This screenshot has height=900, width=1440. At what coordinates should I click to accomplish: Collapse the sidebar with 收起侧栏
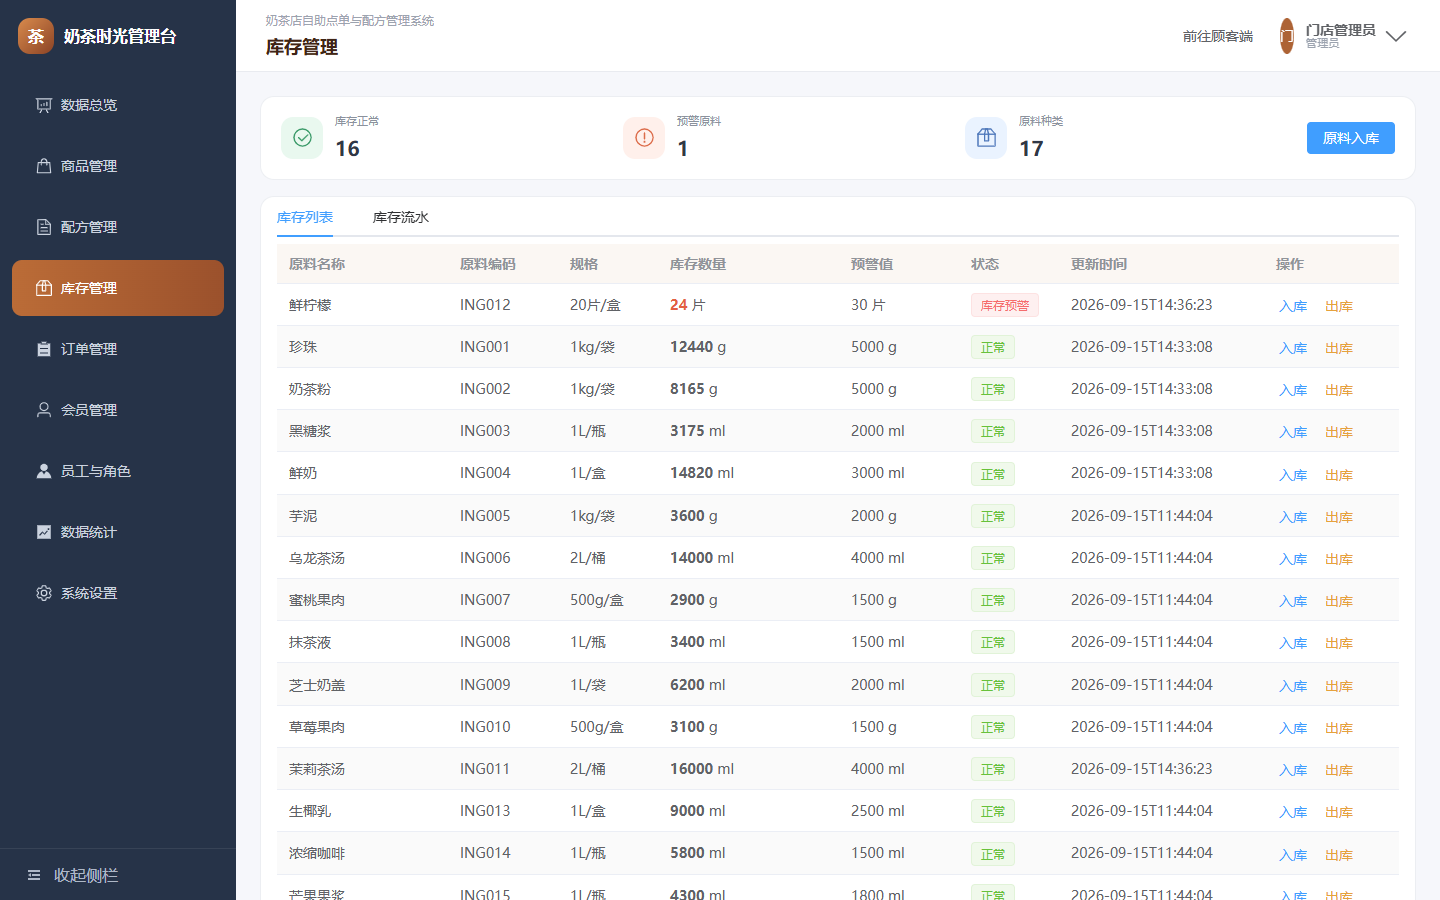click(73, 875)
